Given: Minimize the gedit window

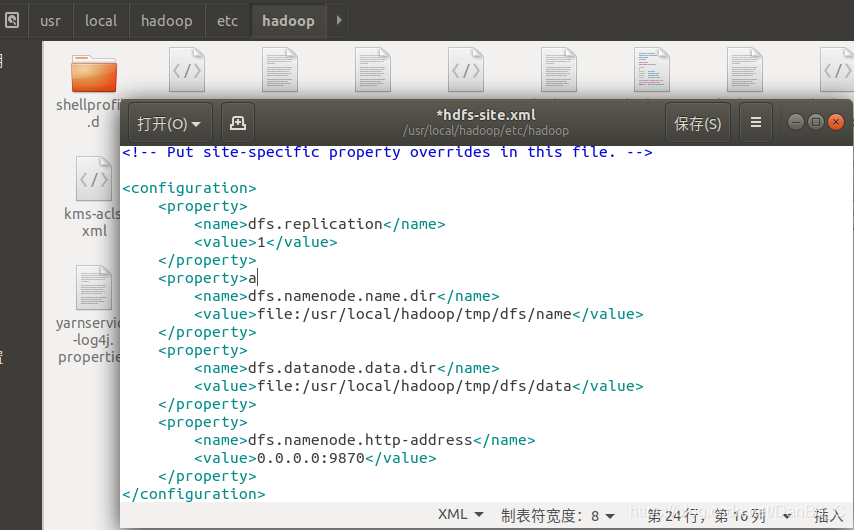Looking at the screenshot, I should 795,122.
